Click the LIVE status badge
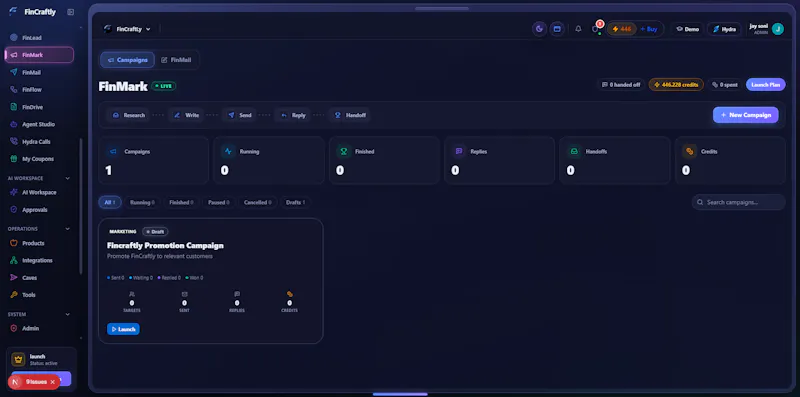This screenshot has width=800, height=397. [x=164, y=86]
